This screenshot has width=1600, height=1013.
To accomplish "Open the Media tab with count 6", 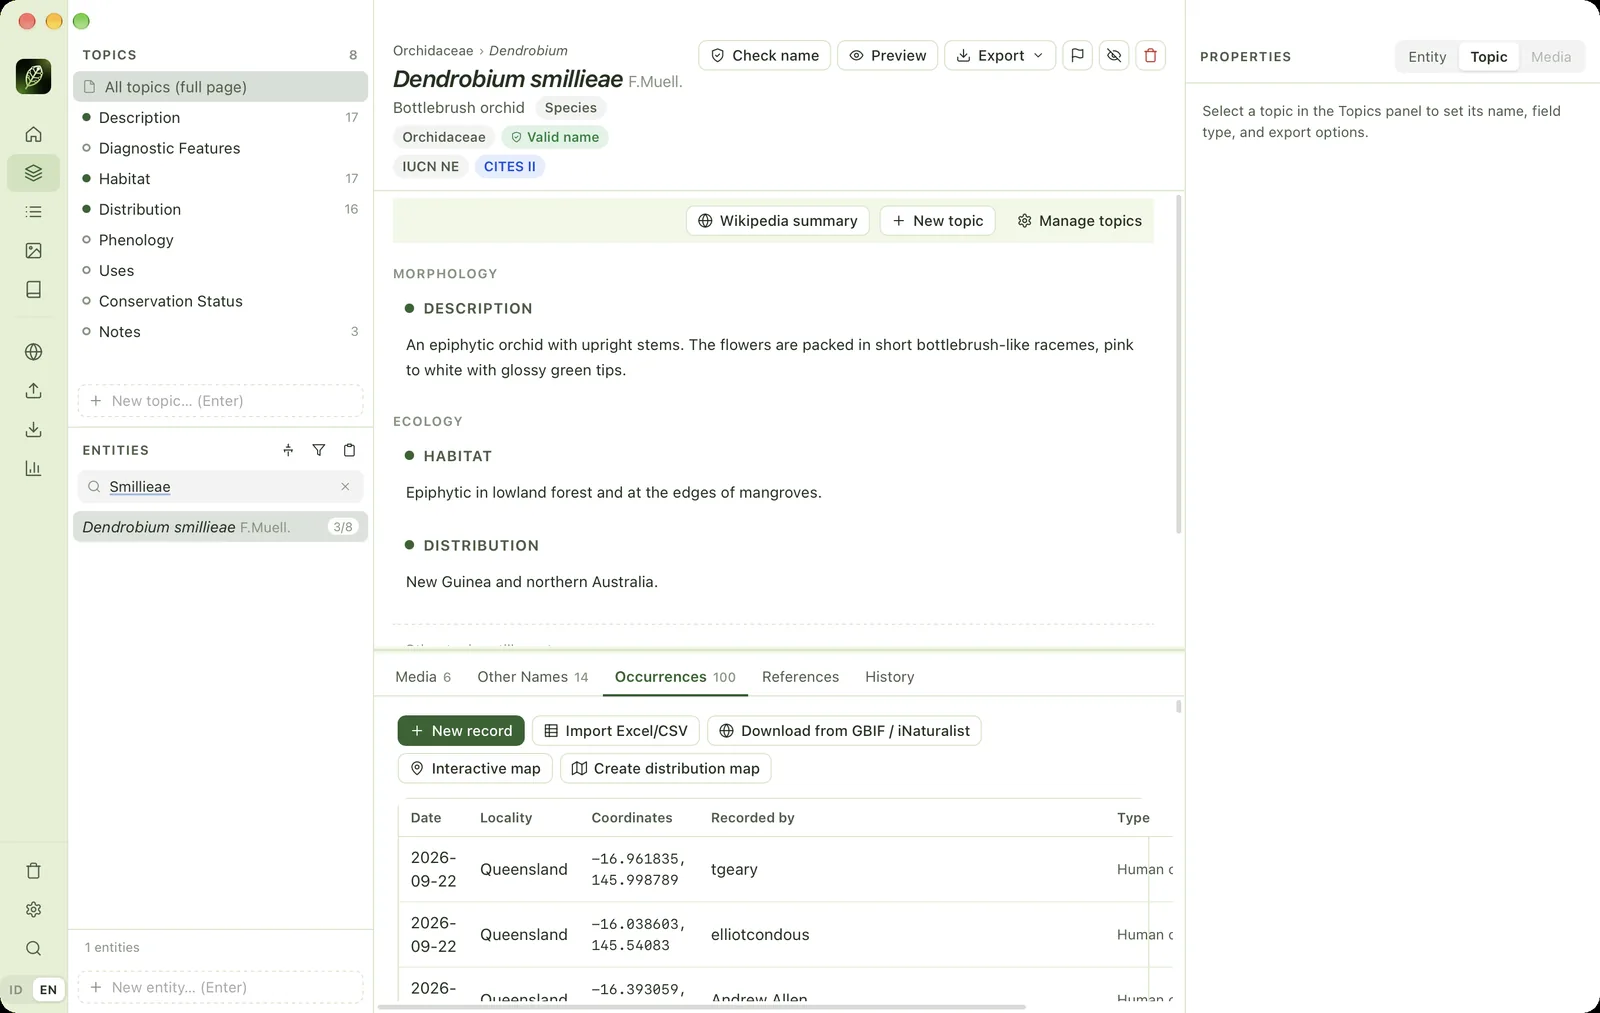I will click(423, 677).
